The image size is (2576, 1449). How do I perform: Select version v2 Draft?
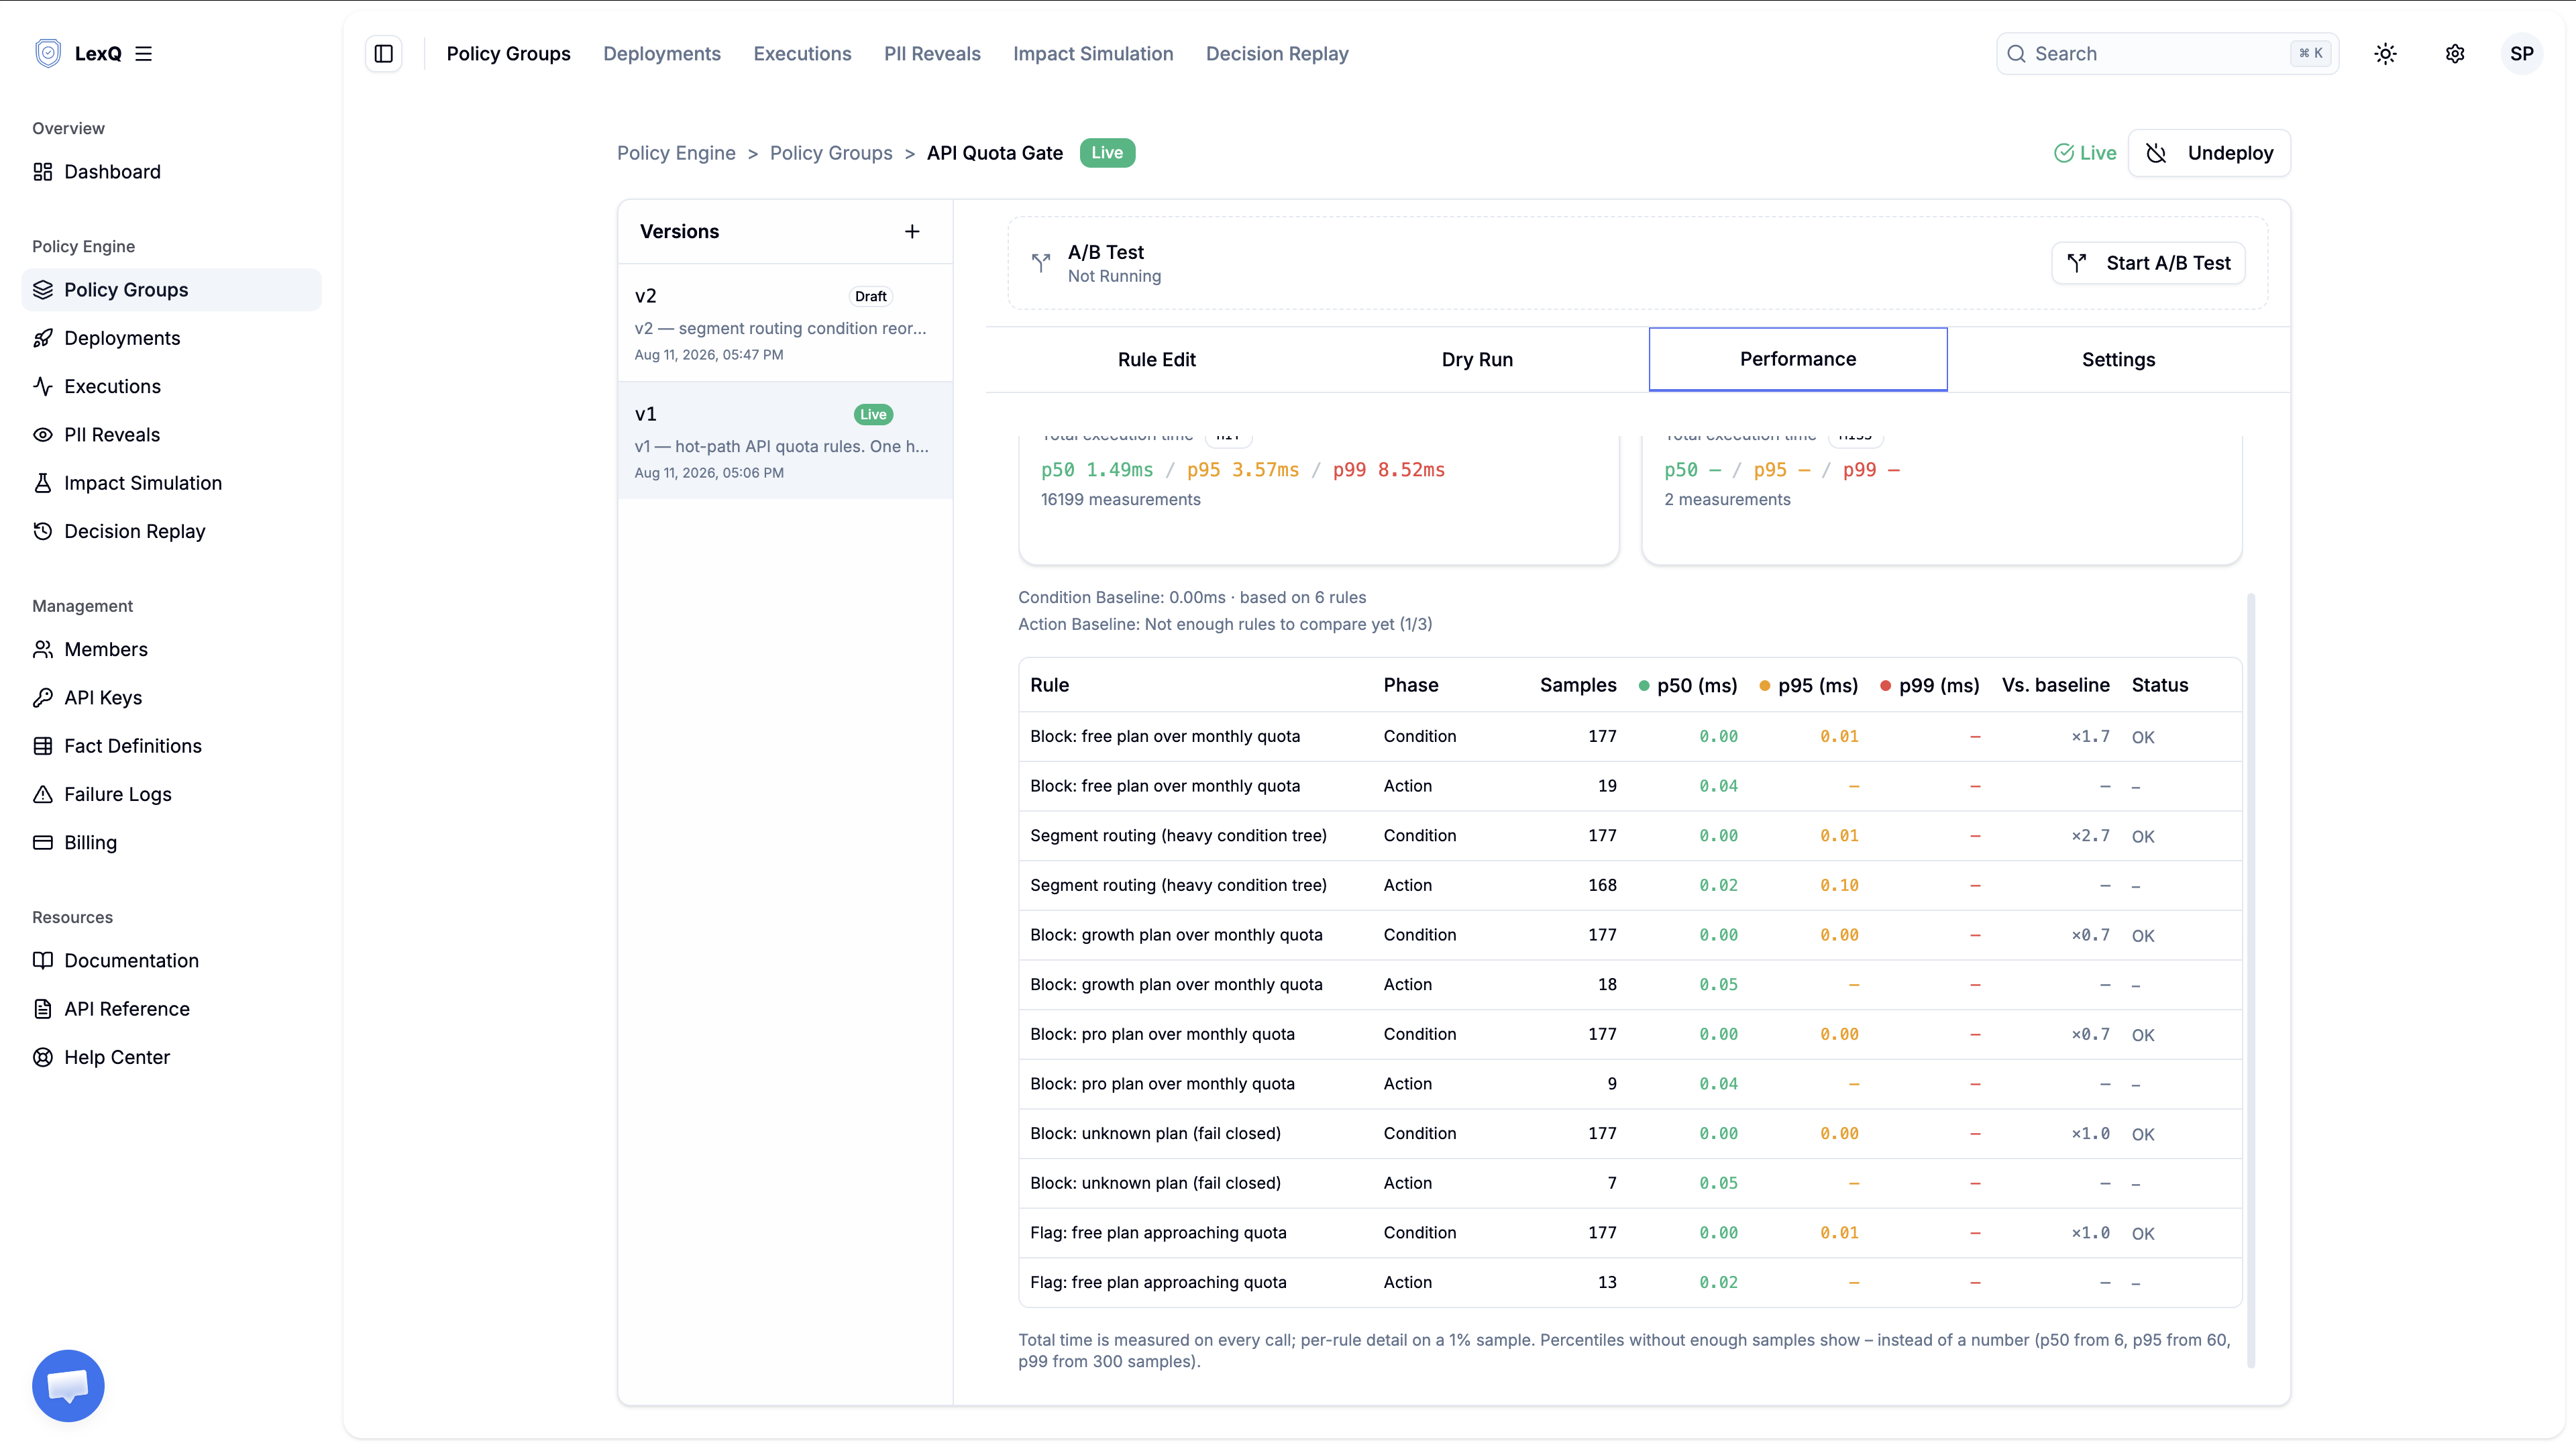coord(785,323)
